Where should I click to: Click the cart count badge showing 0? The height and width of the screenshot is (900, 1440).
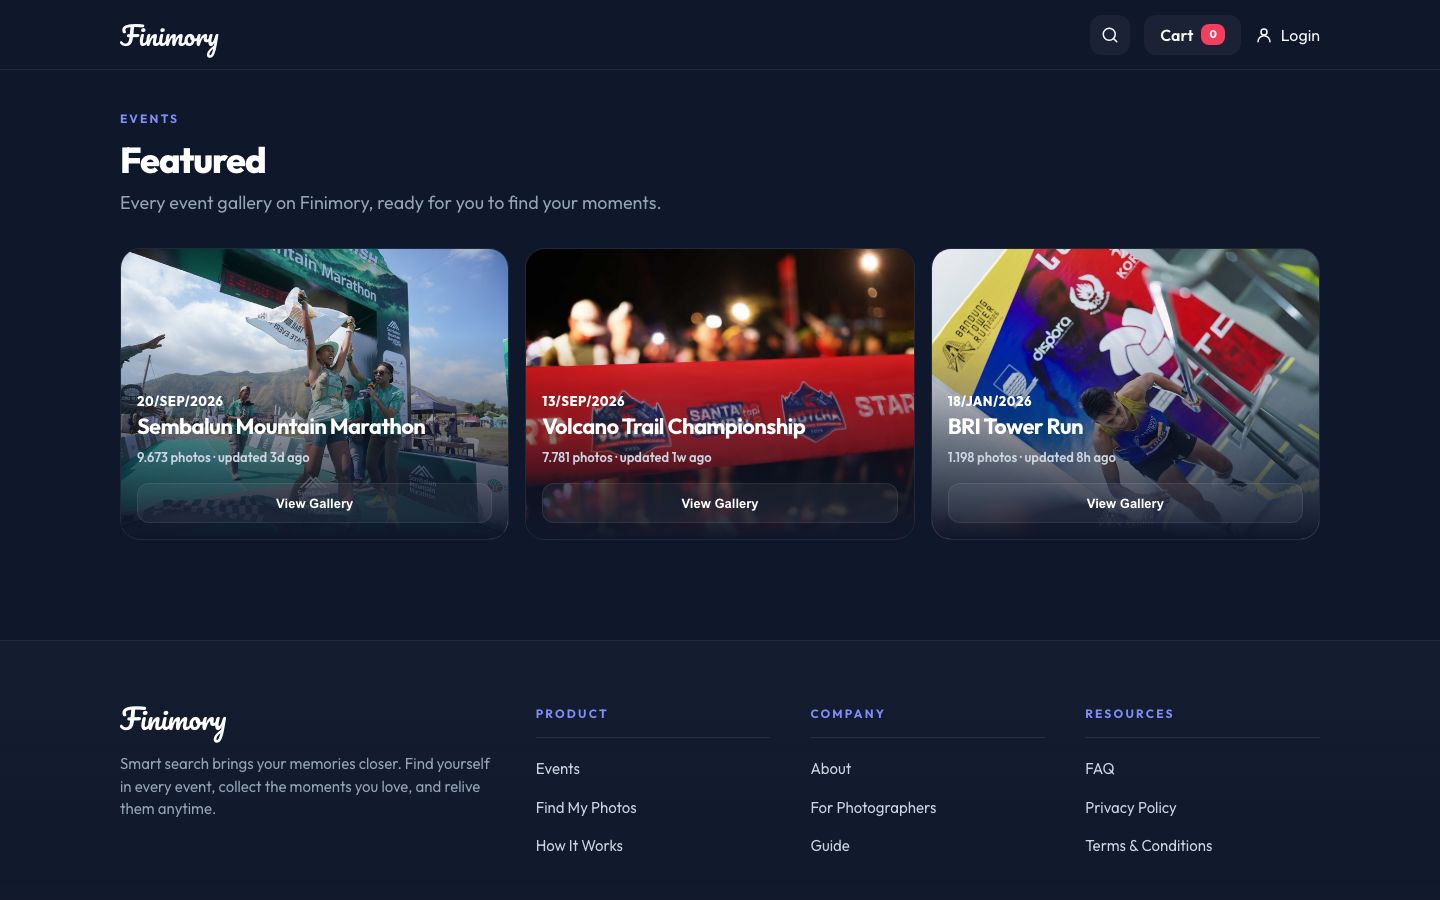1213,35
